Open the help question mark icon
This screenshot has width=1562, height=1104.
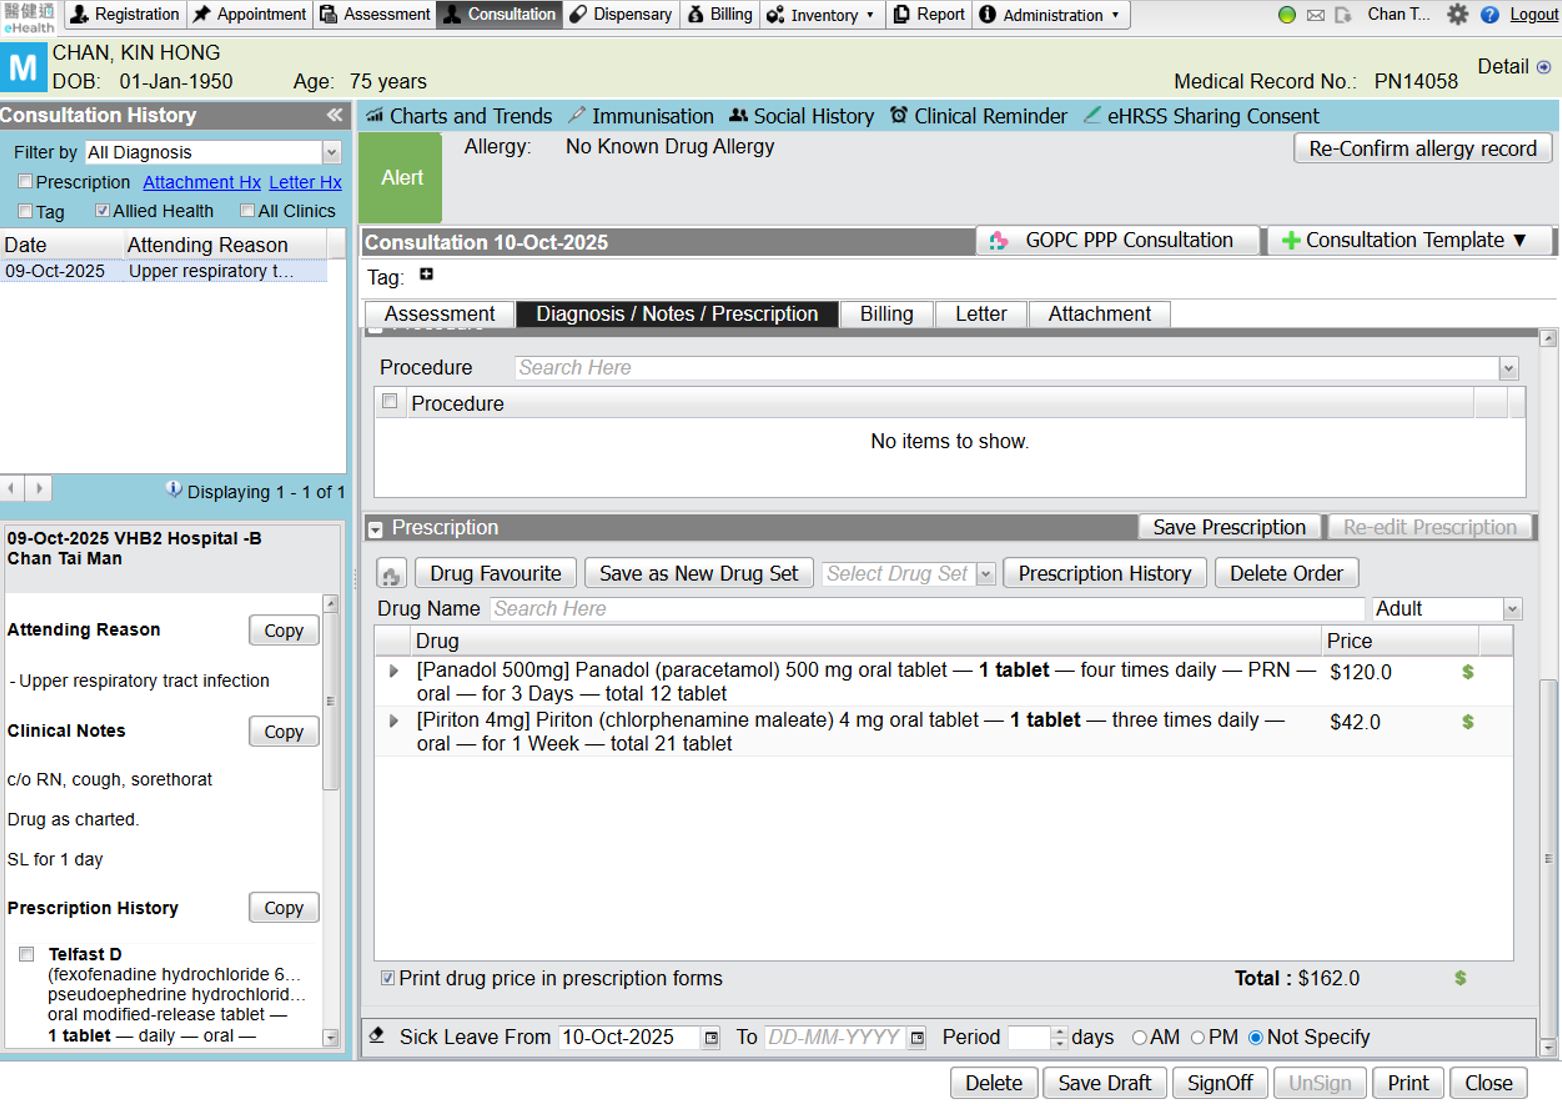pyautogui.click(x=1489, y=14)
